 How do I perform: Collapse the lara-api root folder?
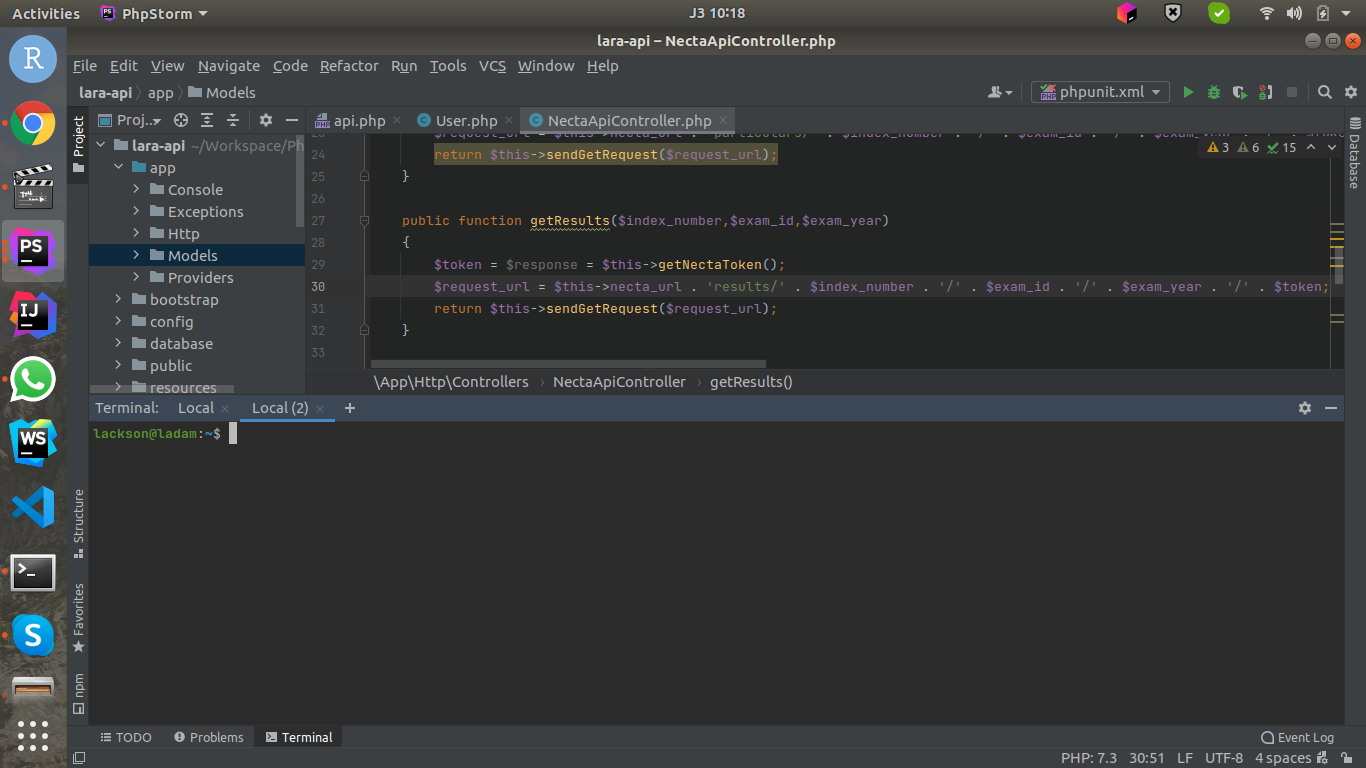point(100,145)
